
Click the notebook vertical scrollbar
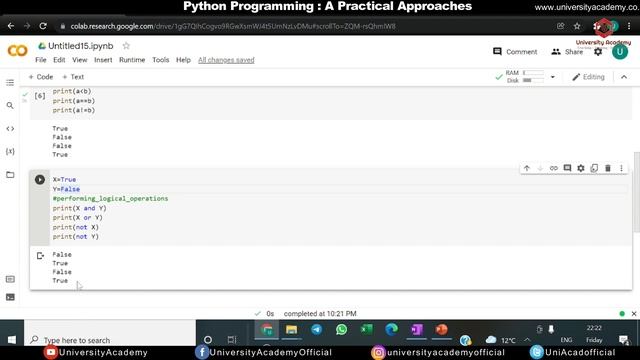point(637,192)
